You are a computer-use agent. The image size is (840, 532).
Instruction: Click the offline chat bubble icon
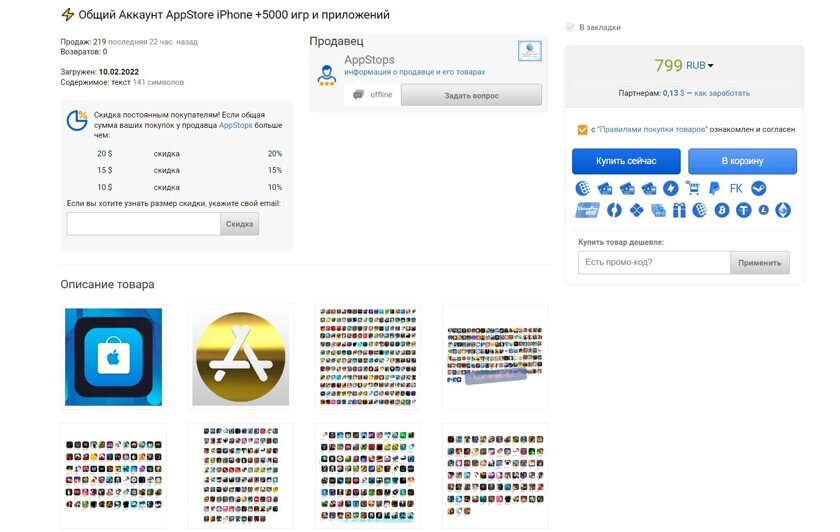[x=358, y=95]
